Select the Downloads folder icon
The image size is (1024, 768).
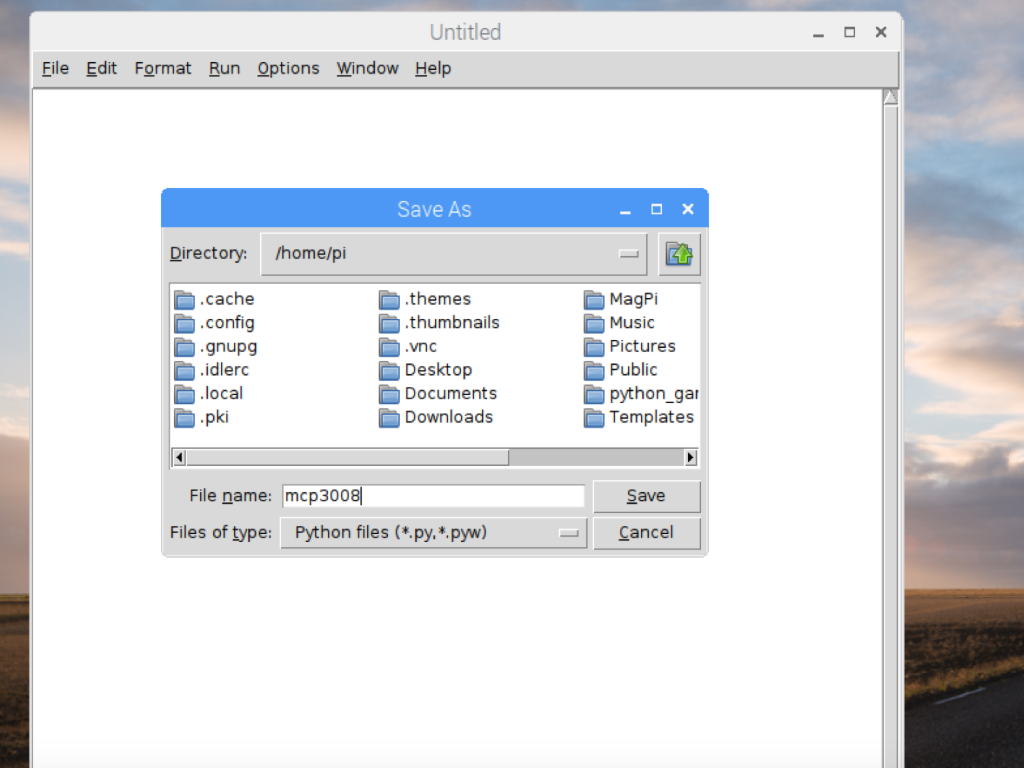point(389,417)
